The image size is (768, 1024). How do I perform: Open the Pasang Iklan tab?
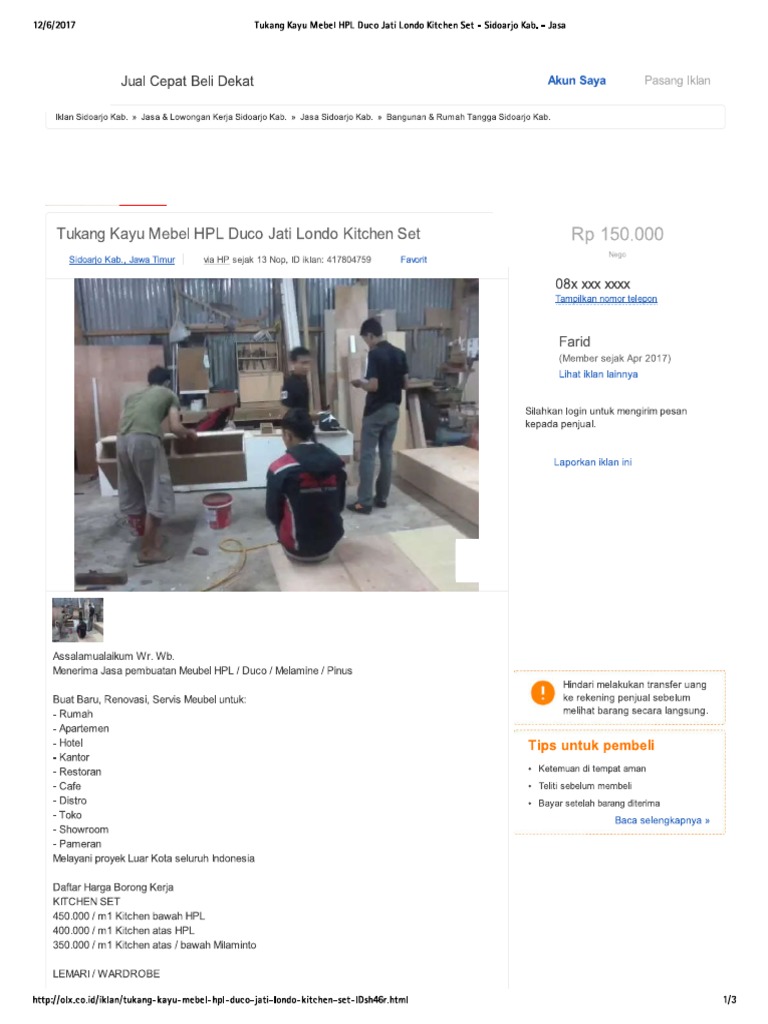(x=677, y=81)
